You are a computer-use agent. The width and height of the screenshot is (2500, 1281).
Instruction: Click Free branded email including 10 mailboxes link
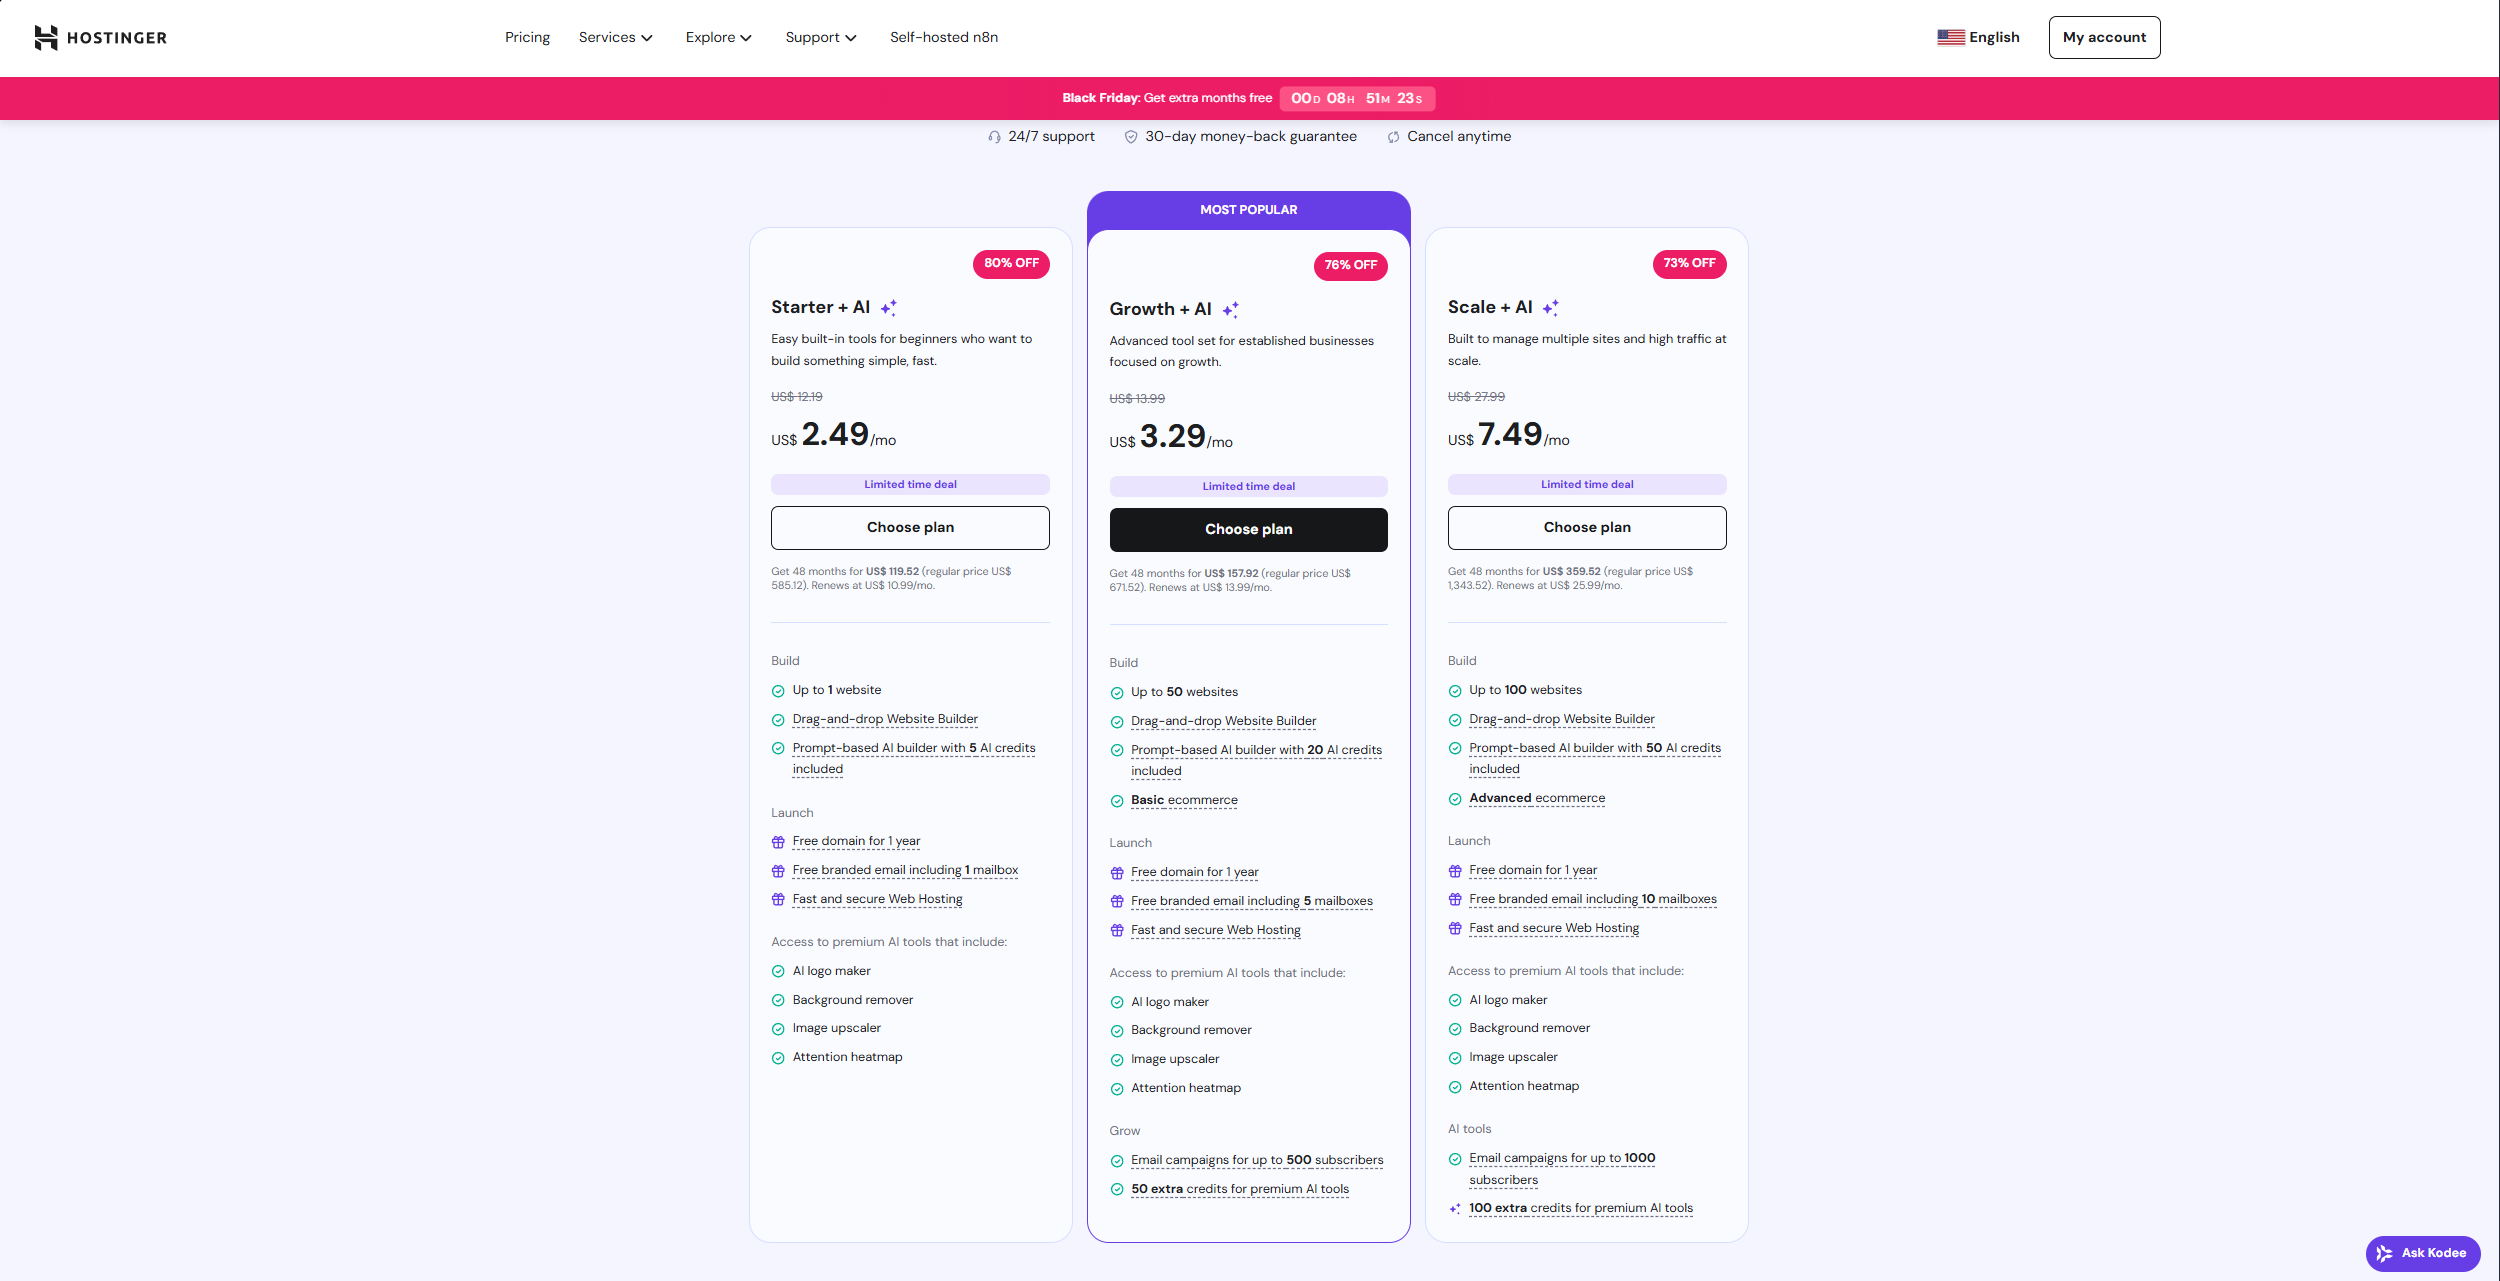[1592, 898]
